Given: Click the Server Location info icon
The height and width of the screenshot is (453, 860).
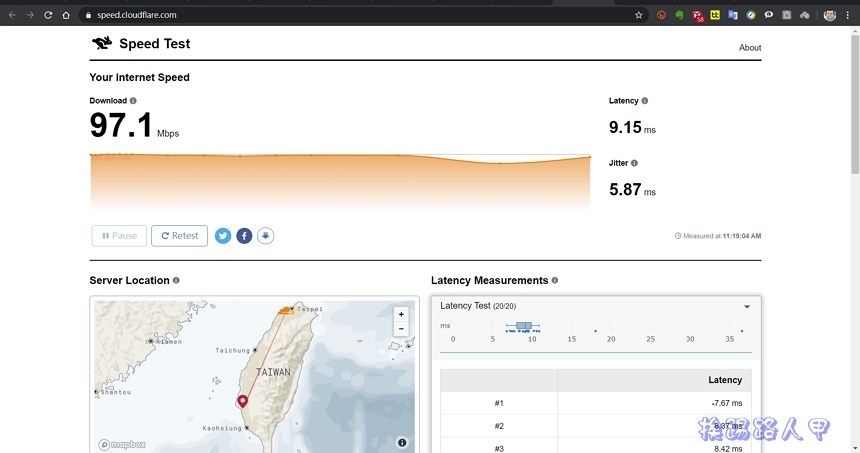Looking at the screenshot, I should [x=176, y=281].
